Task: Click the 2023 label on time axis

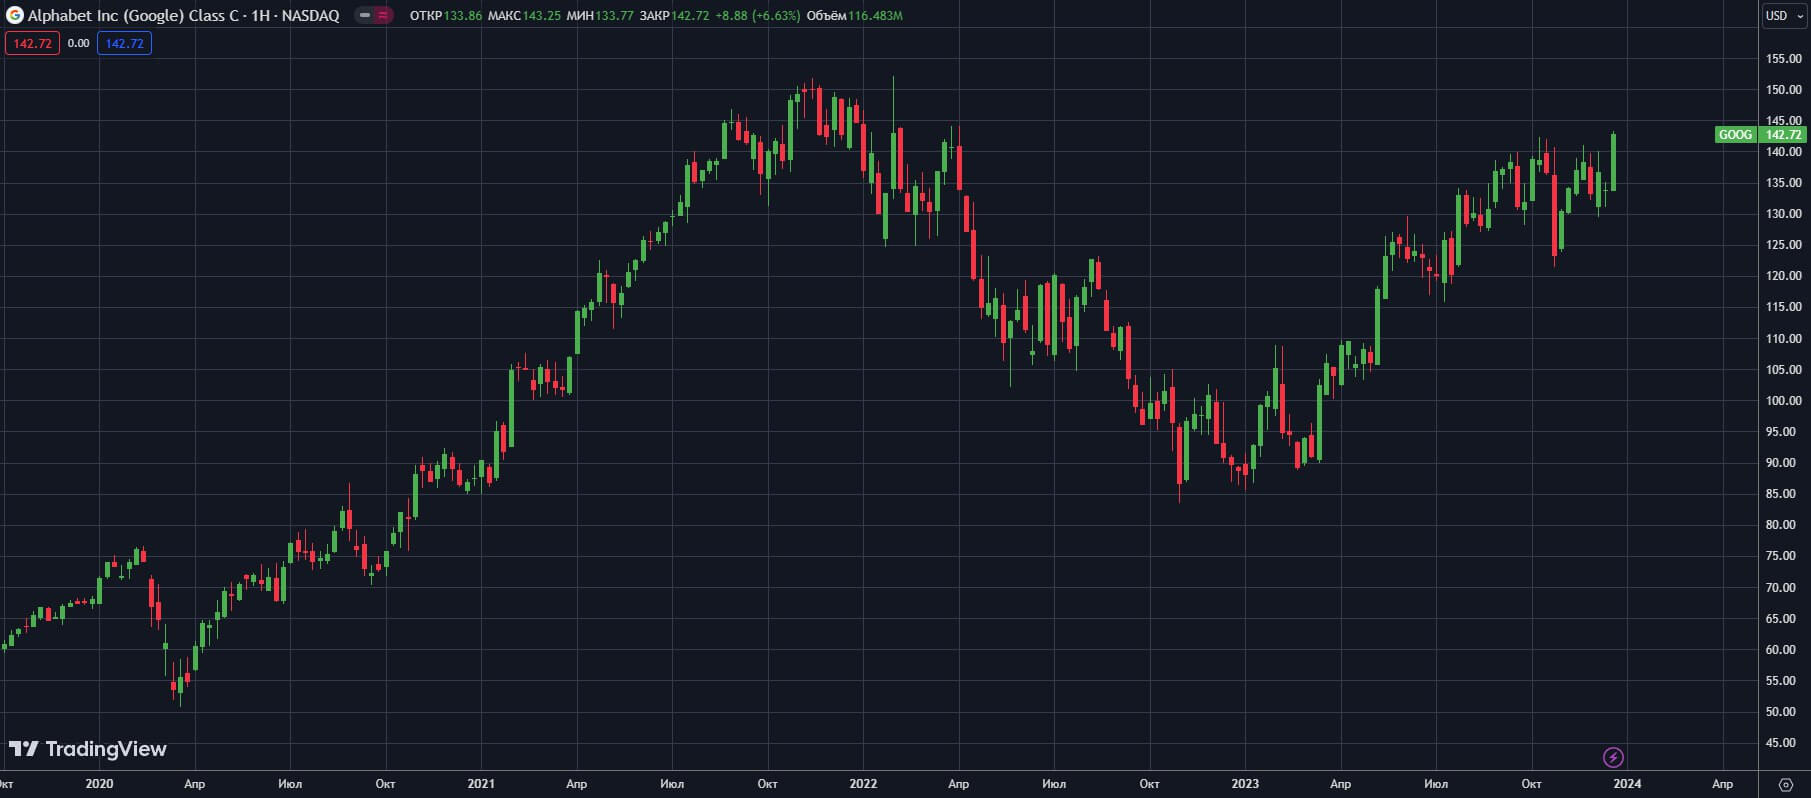Action: click(1245, 784)
